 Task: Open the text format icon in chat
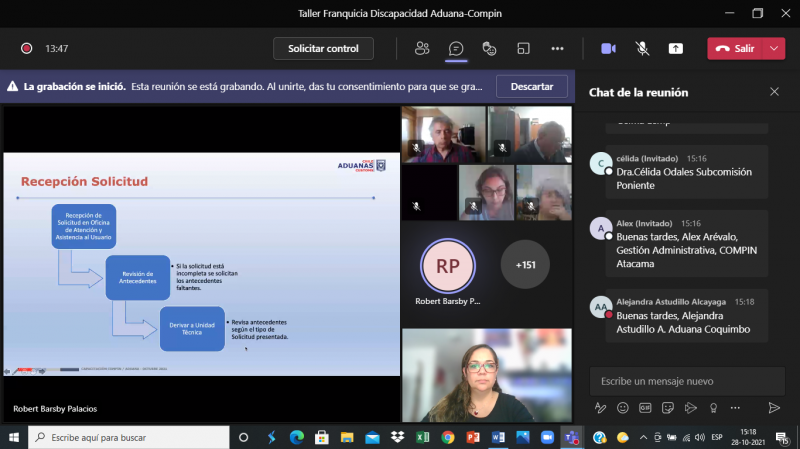point(600,408)
